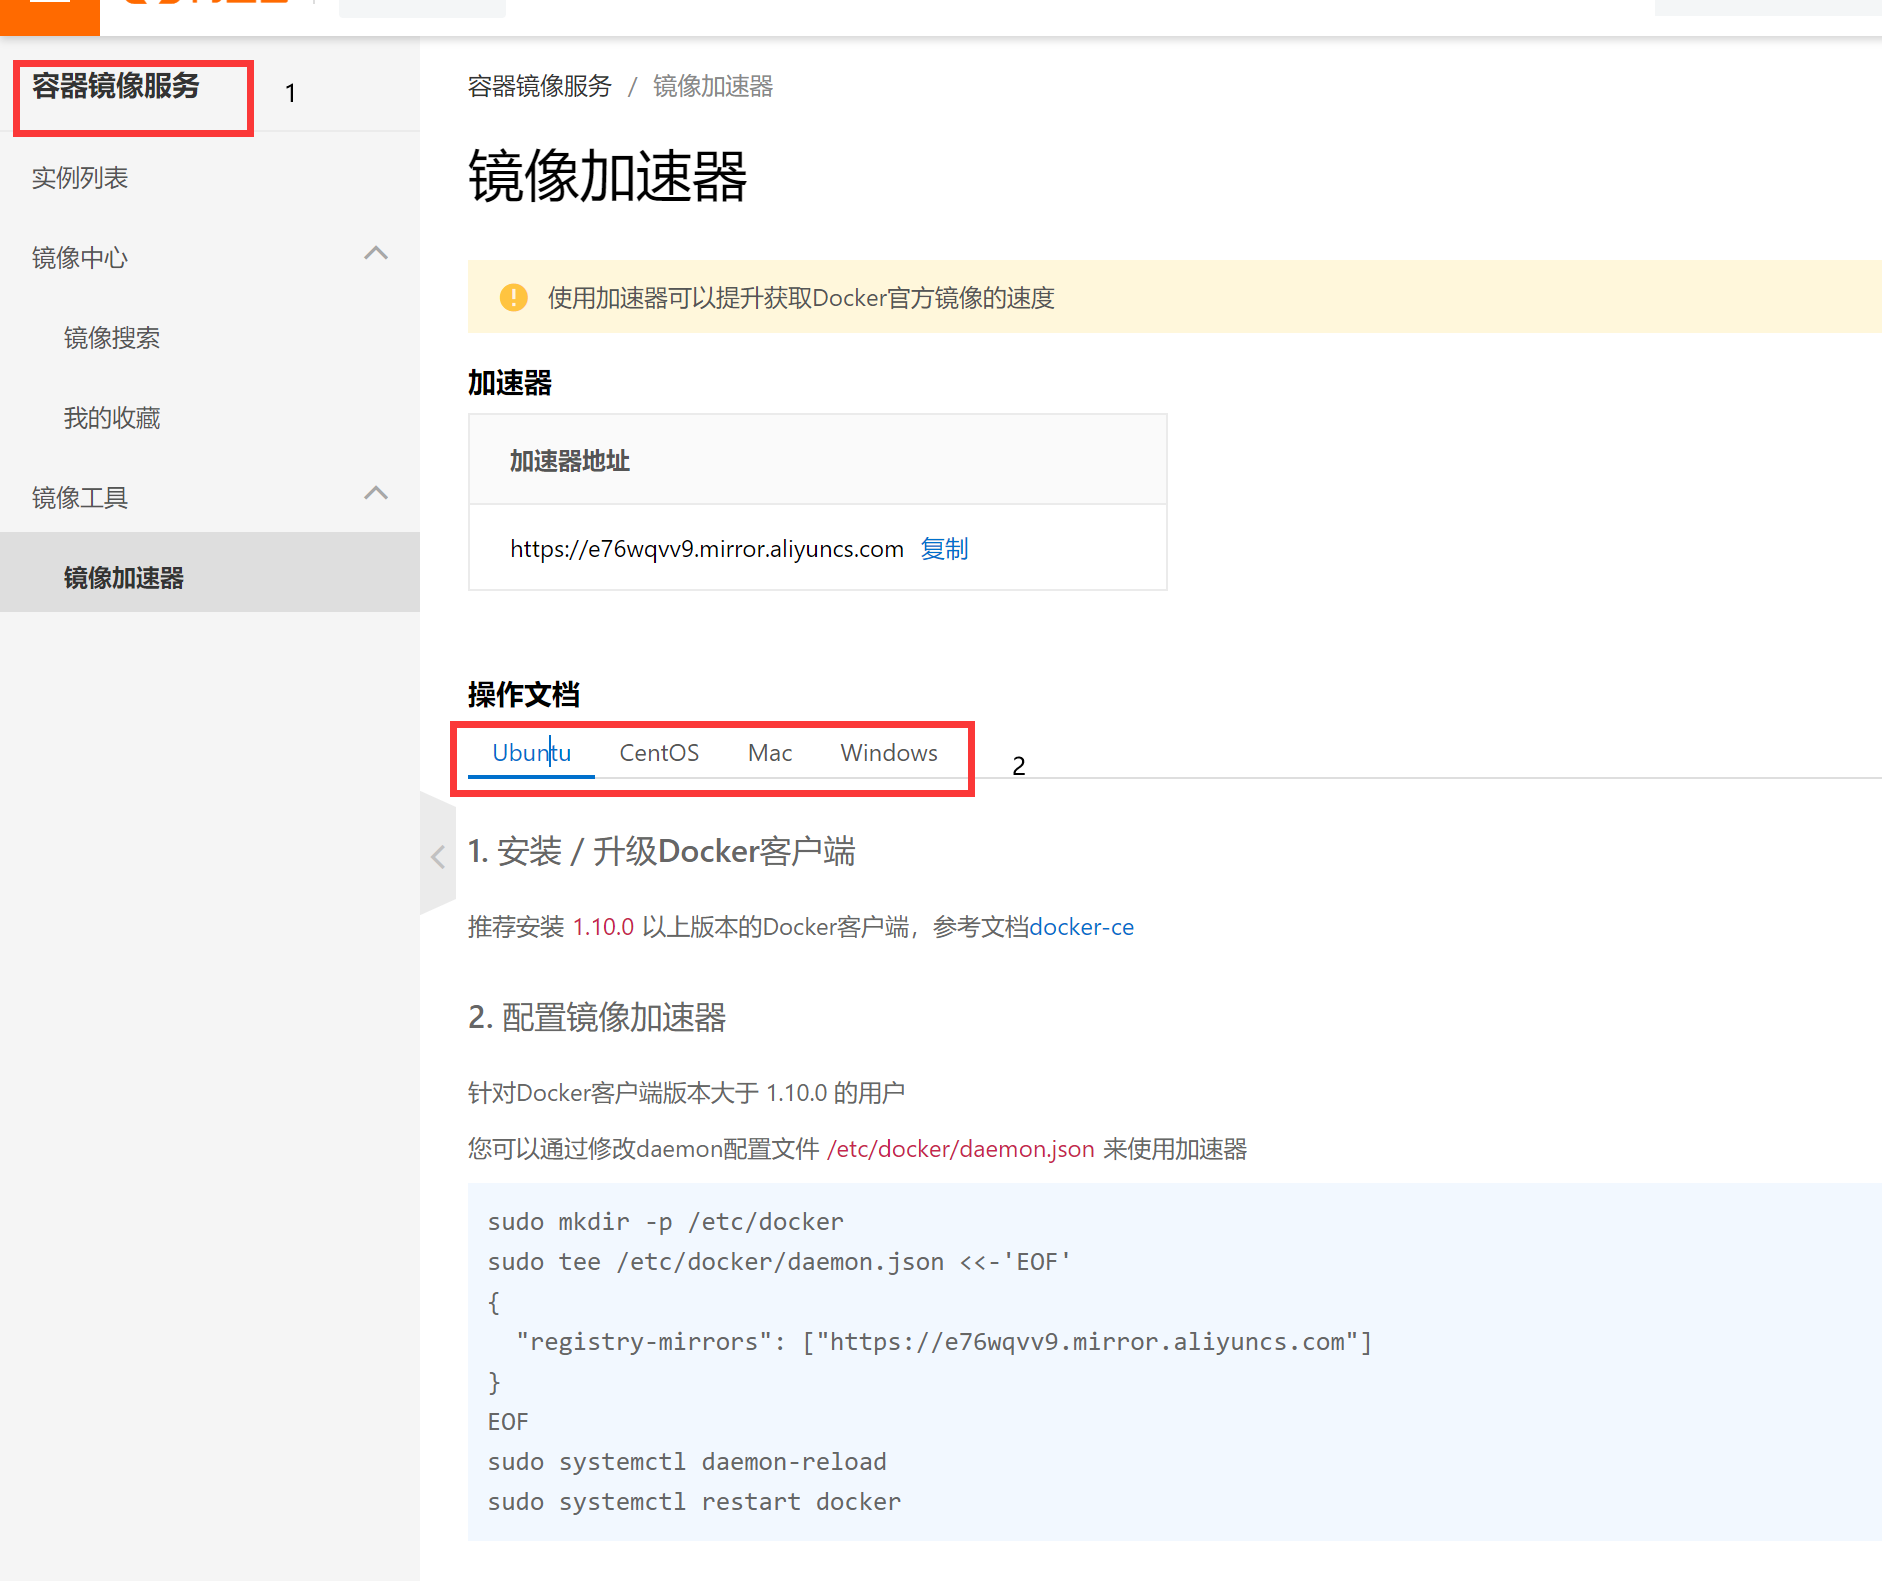Switch to the Windows tab
This screenshot has height=1581, width=1882.
tap(889, 753)
